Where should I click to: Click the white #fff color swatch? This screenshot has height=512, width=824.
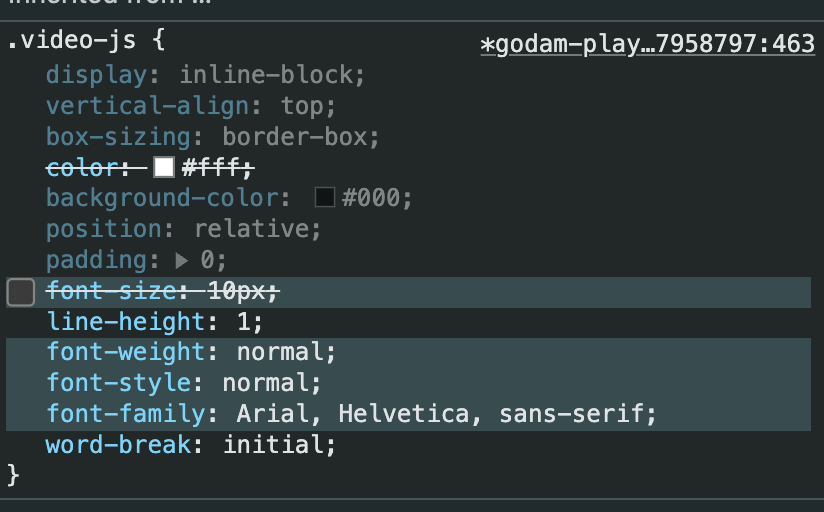click(164, 167)
